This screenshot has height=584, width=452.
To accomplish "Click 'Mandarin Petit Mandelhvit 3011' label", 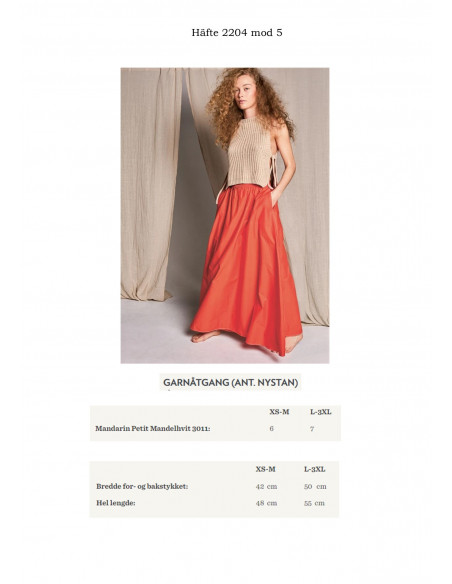I will 153,428.
